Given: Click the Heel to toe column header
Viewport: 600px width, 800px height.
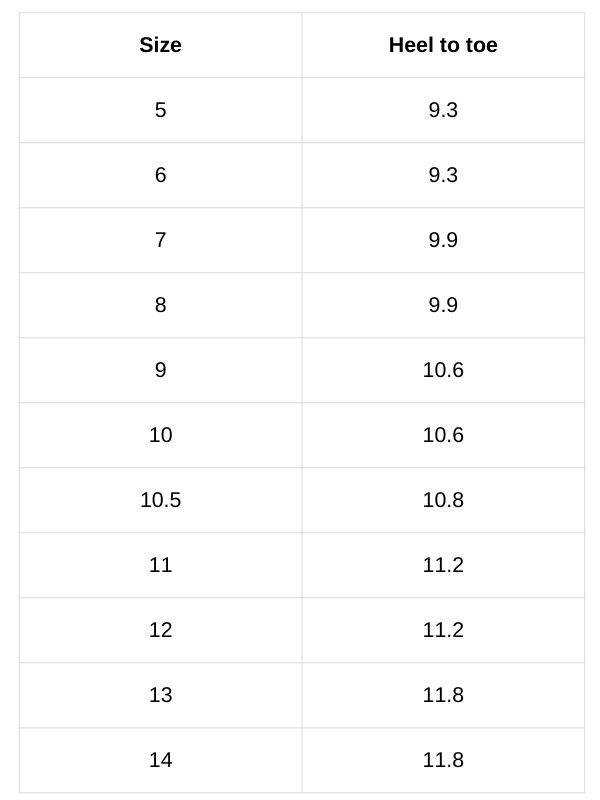Looking at the screenshot, I should pyautogui.click(x=443, y=45).
